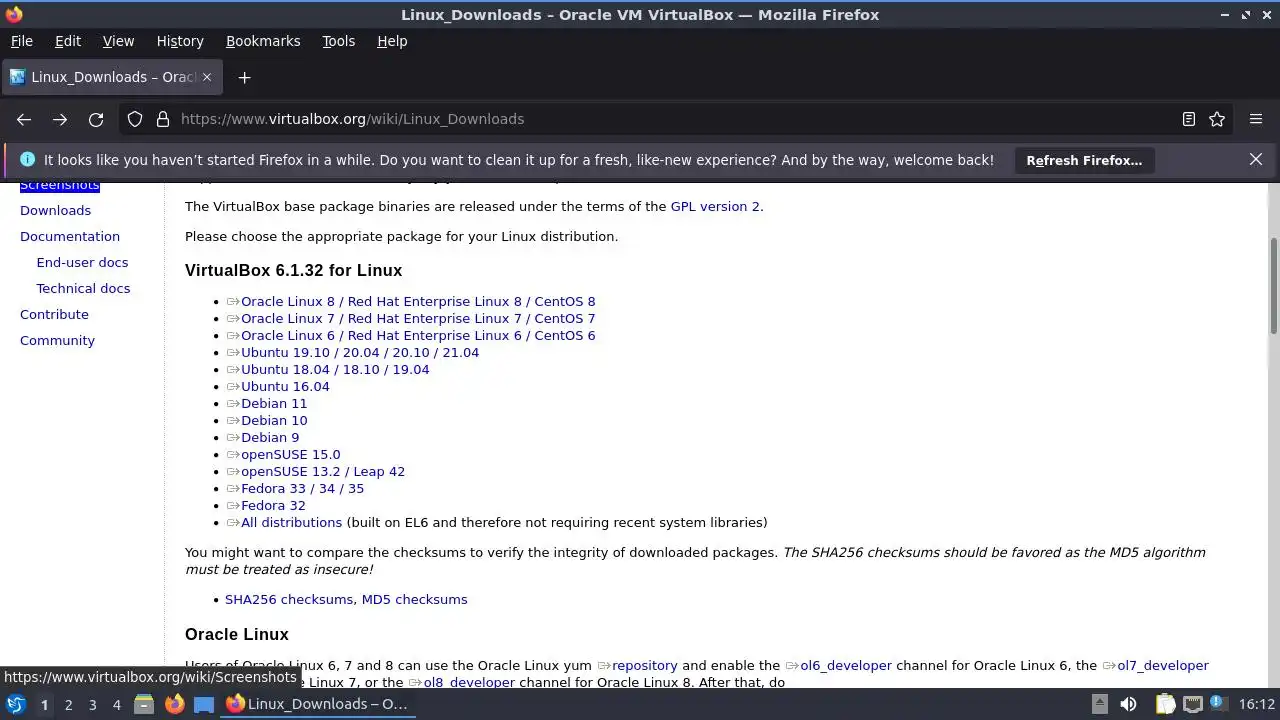Screen dimensions: 1280x720
Task: Download Oracle Linux 7 / CentOS 7 package
Action: click(418, 318)
